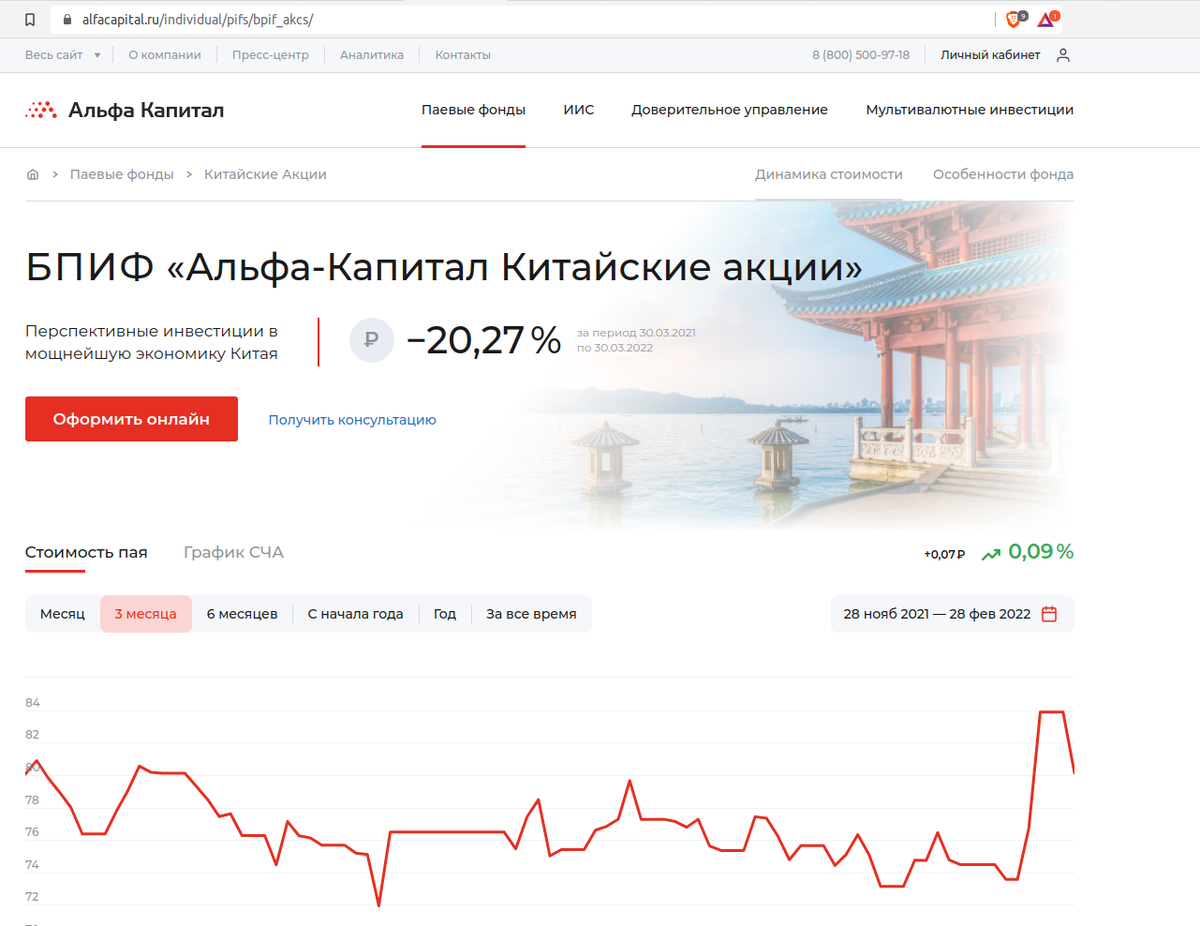Open 'О компании' link

pyautogui.click(x=165, y=55)
